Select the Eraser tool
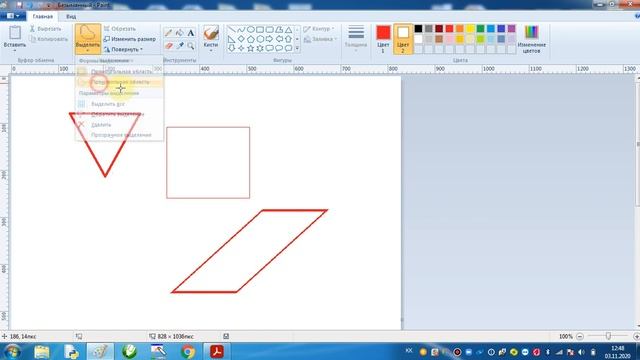This screenshot has height=360, width=640. pyautogui.click(x=168, y=45)
